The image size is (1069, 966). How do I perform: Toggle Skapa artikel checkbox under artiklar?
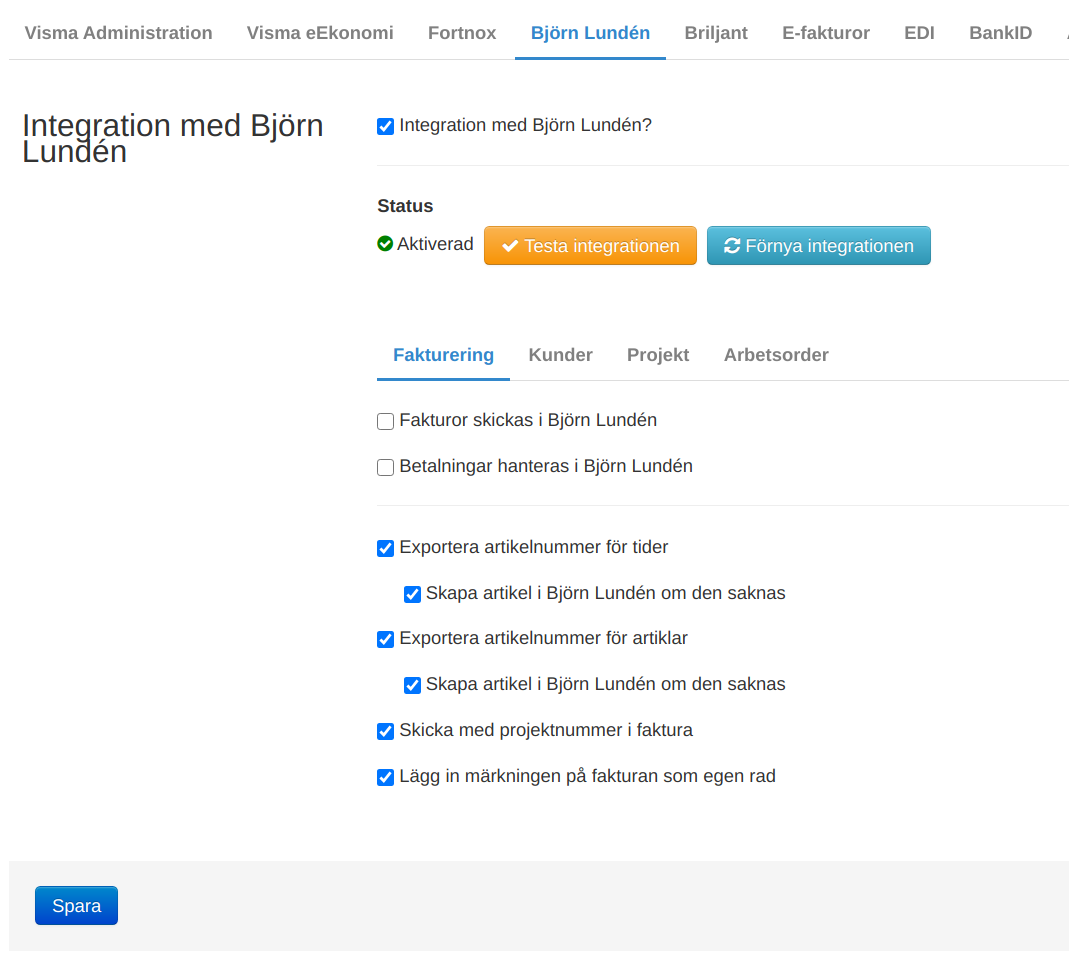click(x=412, y=685)
